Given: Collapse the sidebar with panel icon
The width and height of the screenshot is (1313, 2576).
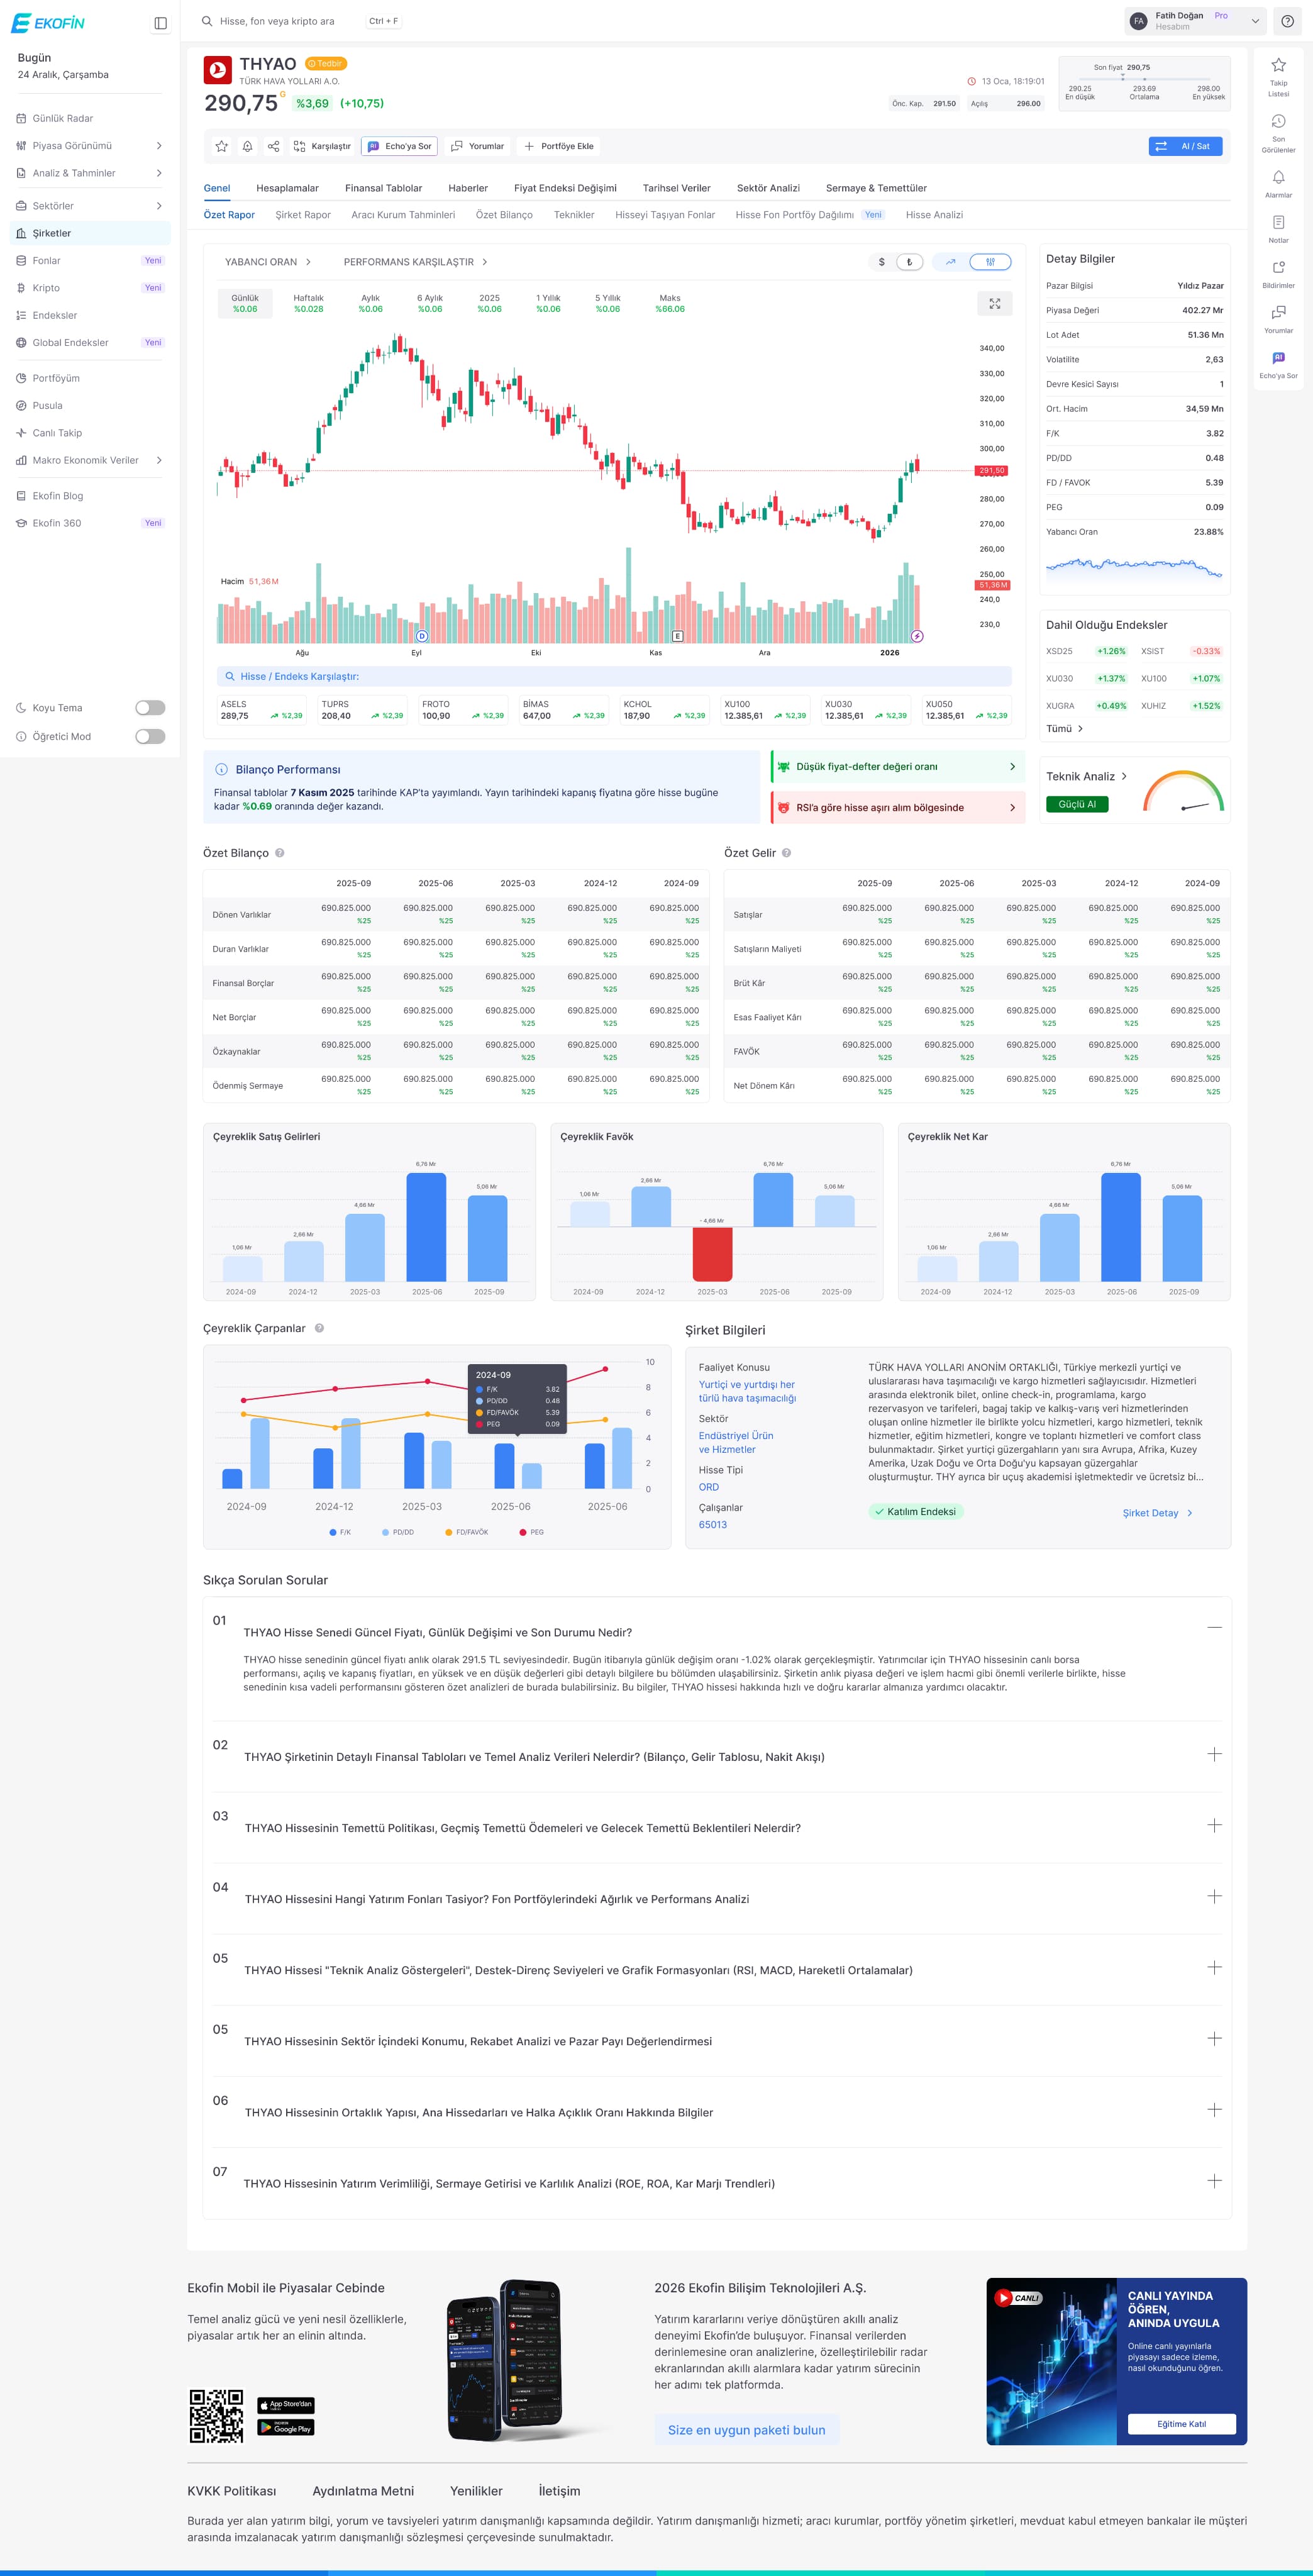Looking at the screenshot, I should [160, 23].
